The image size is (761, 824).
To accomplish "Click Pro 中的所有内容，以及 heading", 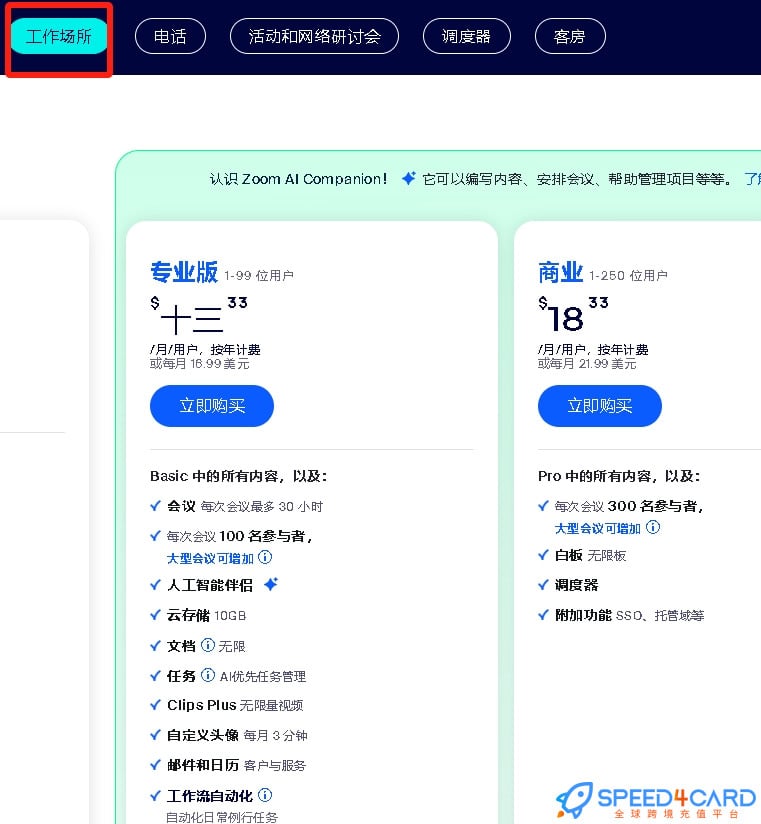I will [619, 476].
